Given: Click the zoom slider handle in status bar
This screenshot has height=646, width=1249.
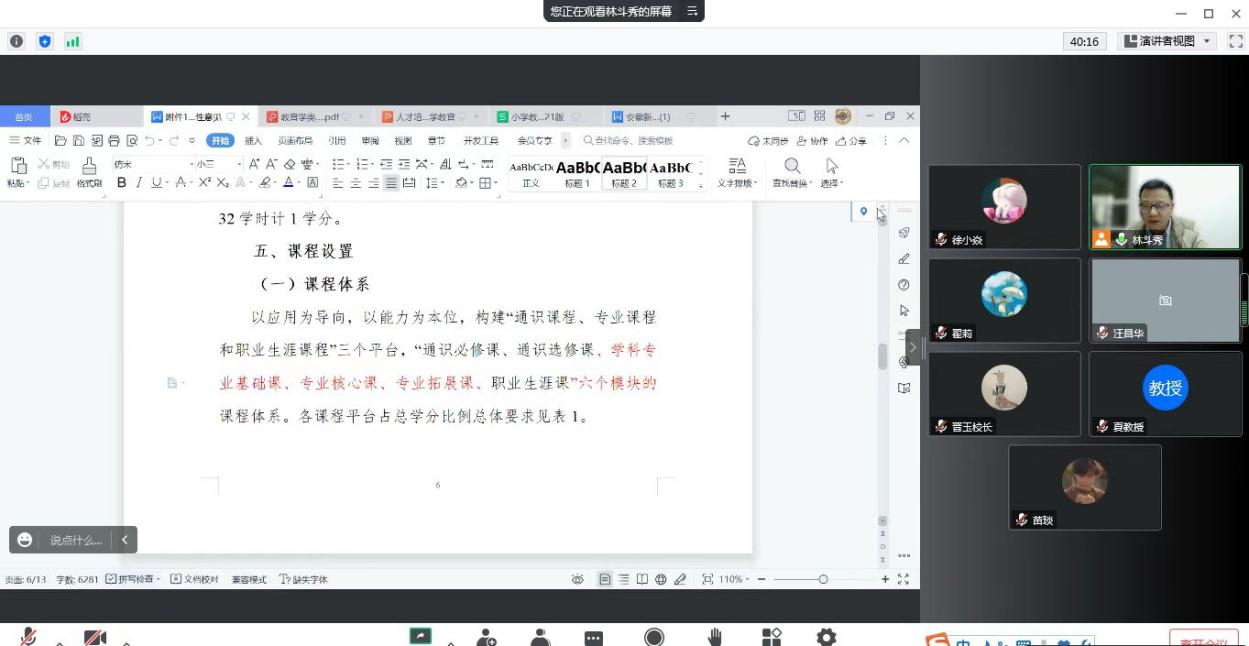Looking at the screenshot, I should (x=823, y=579).
